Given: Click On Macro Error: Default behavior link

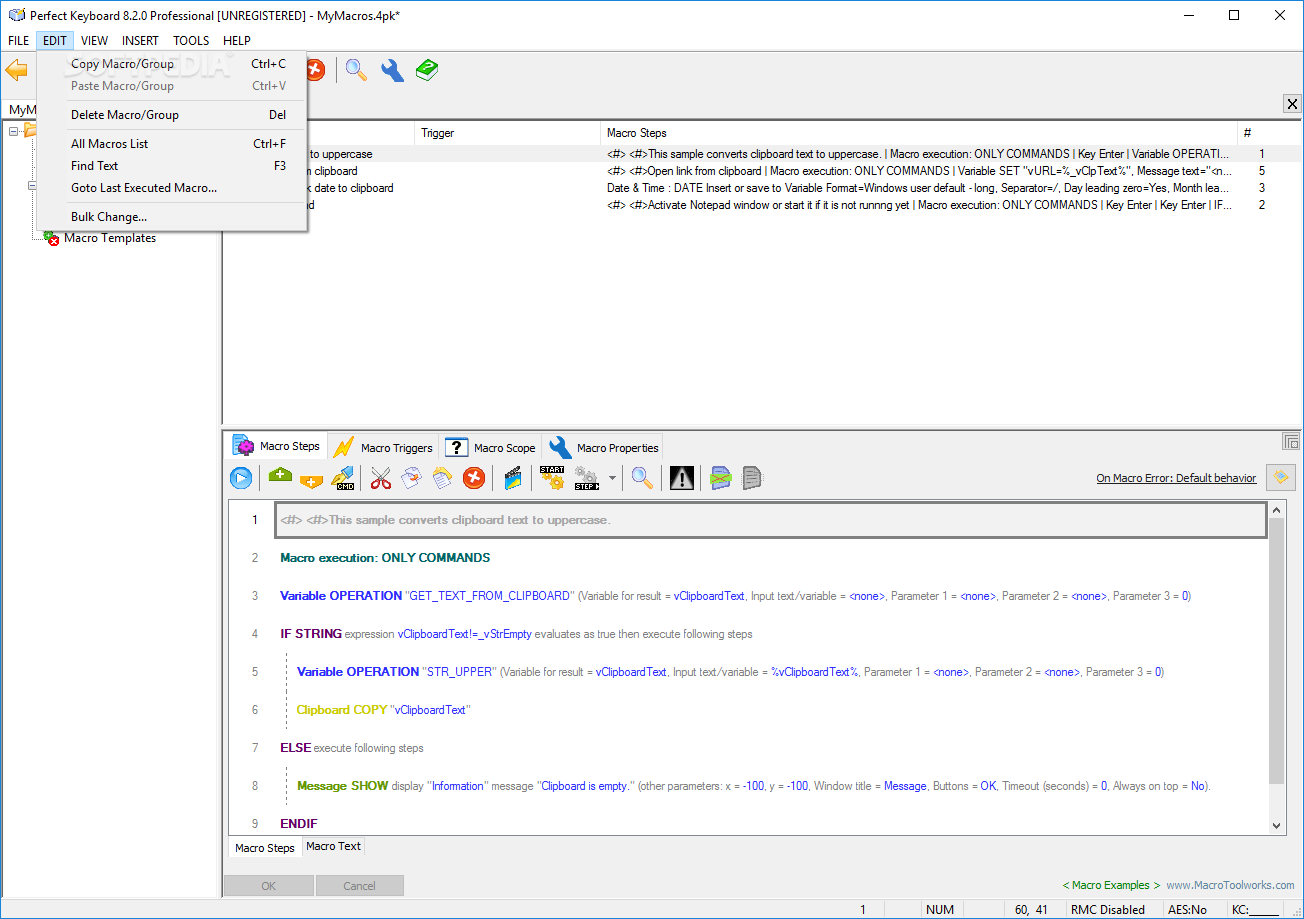Looking at the screenshot, I should [x=1176, y=478].
